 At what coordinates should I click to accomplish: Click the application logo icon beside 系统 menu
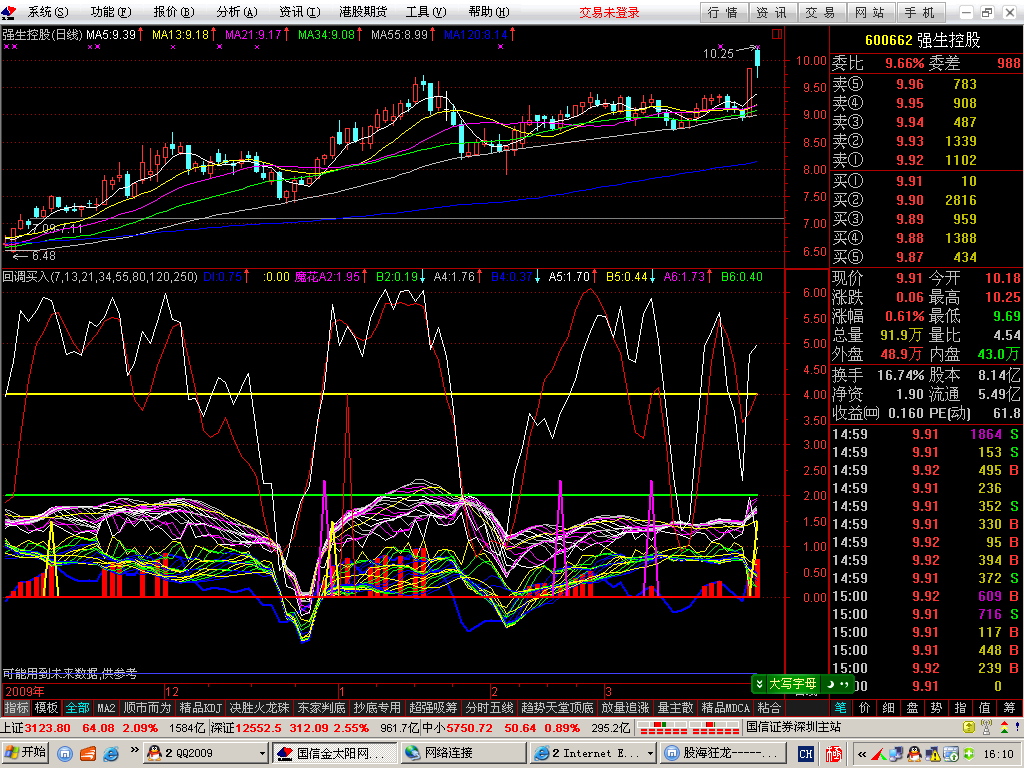tap(9, 12)
